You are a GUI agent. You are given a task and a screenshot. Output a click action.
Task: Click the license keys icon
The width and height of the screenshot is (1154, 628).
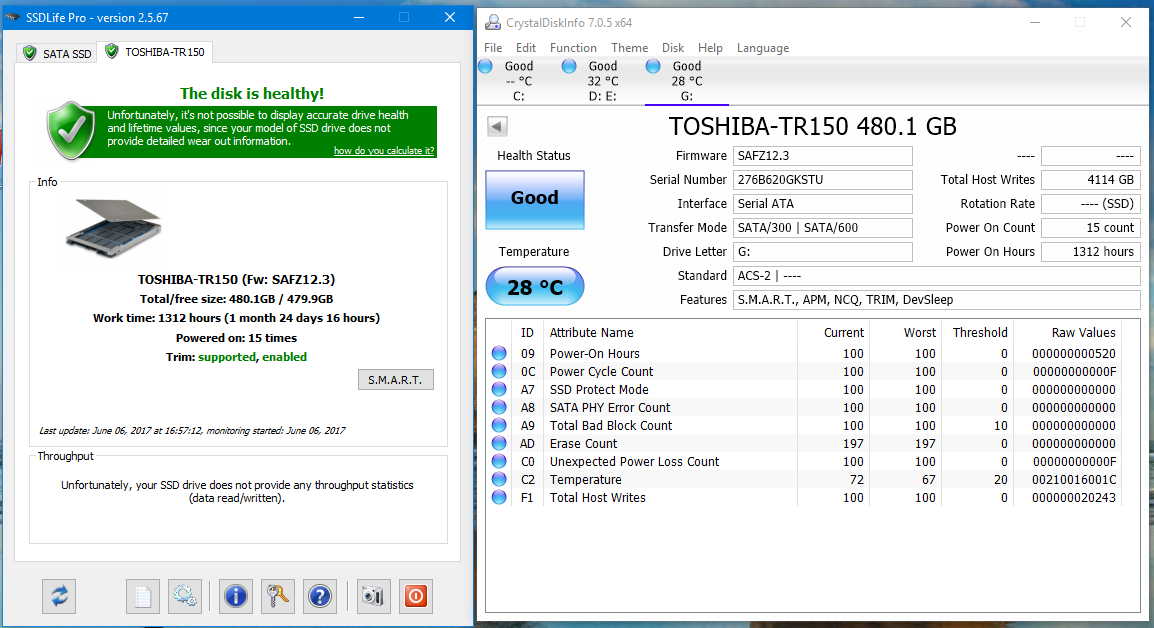[x=277, y=596]
